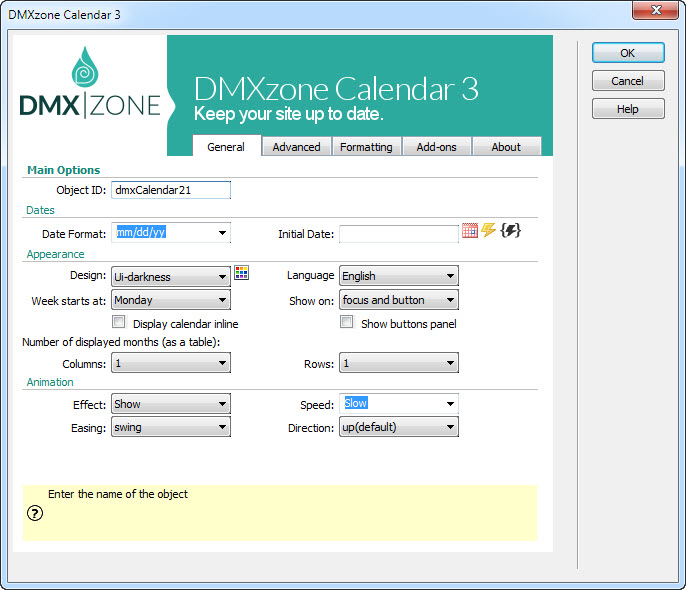Click the 'Appearance' section label

55,255
